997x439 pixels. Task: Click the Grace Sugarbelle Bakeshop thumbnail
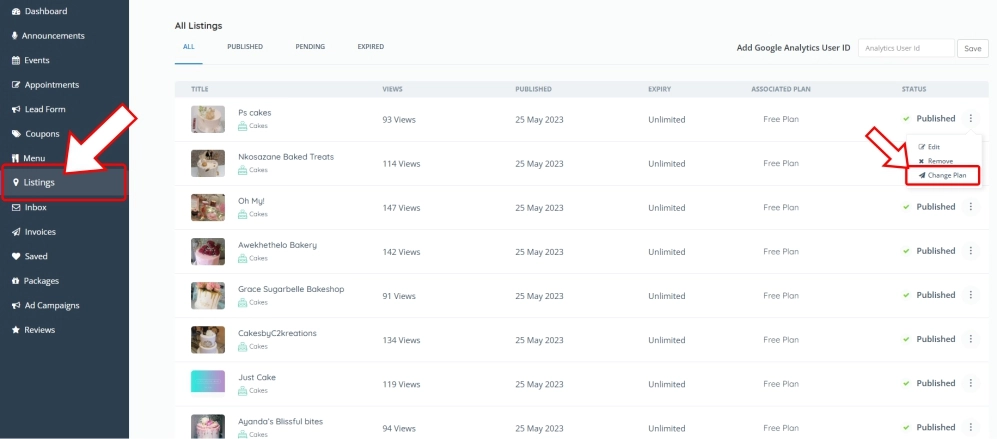click(x=208, y=295)
